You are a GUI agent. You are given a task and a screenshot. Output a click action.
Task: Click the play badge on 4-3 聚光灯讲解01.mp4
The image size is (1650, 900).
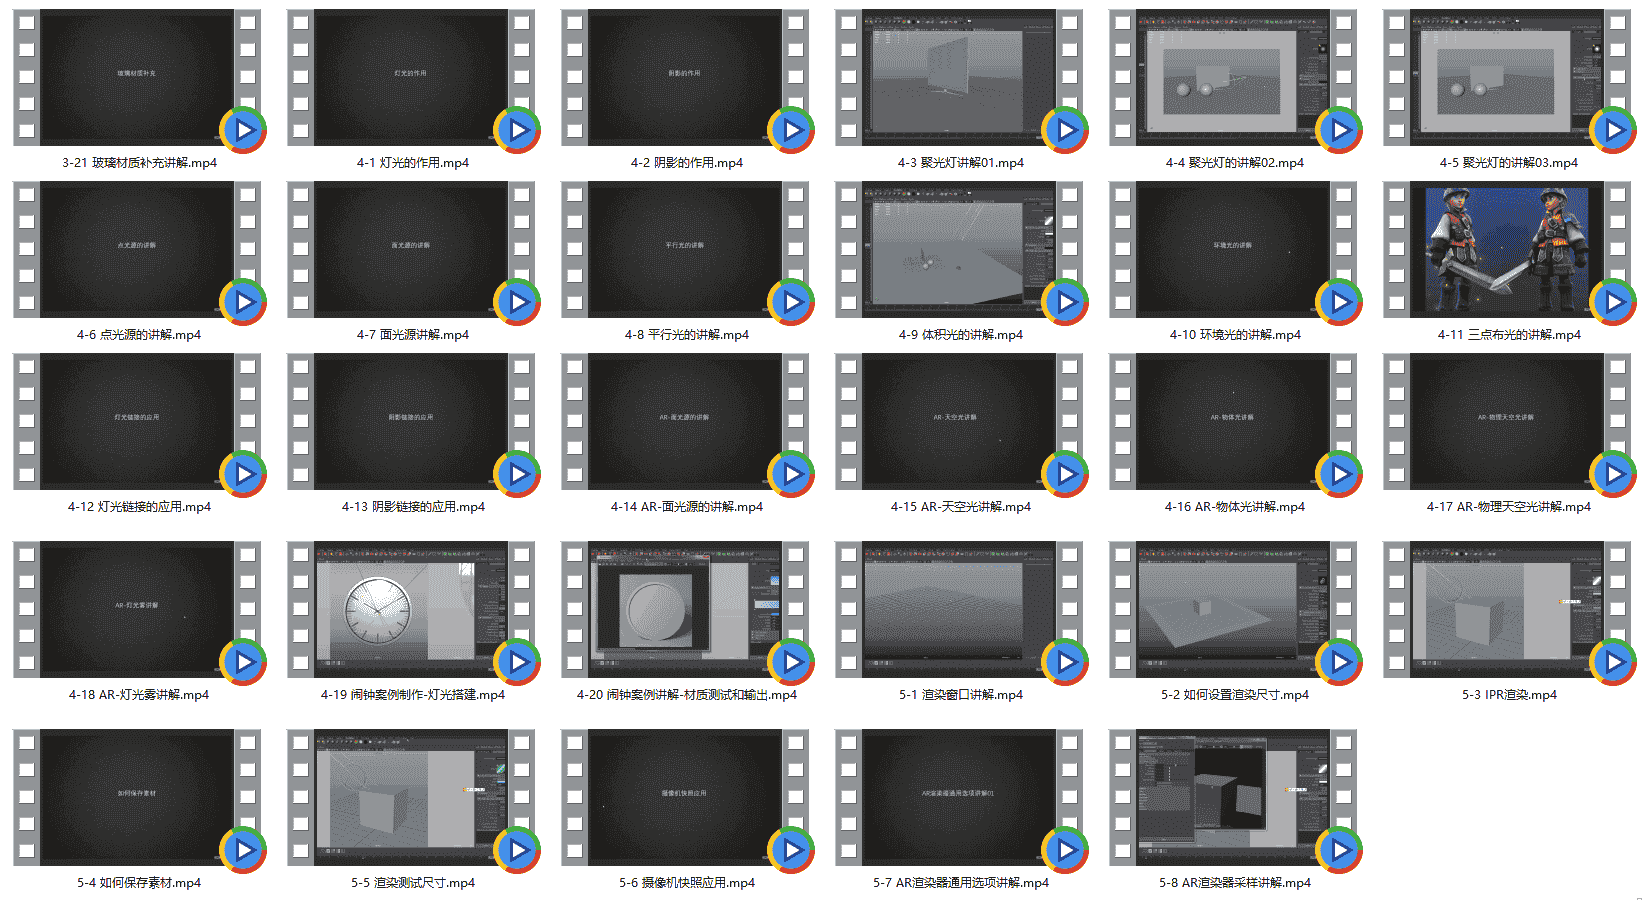1065,130
